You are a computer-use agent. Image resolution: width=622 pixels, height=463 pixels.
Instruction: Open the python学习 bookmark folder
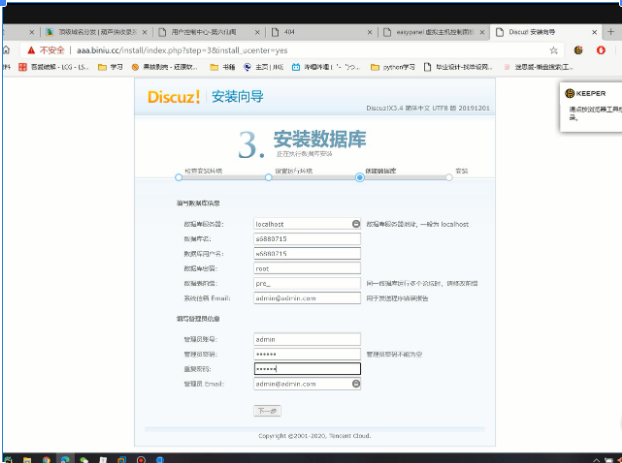tap(392, 67)
